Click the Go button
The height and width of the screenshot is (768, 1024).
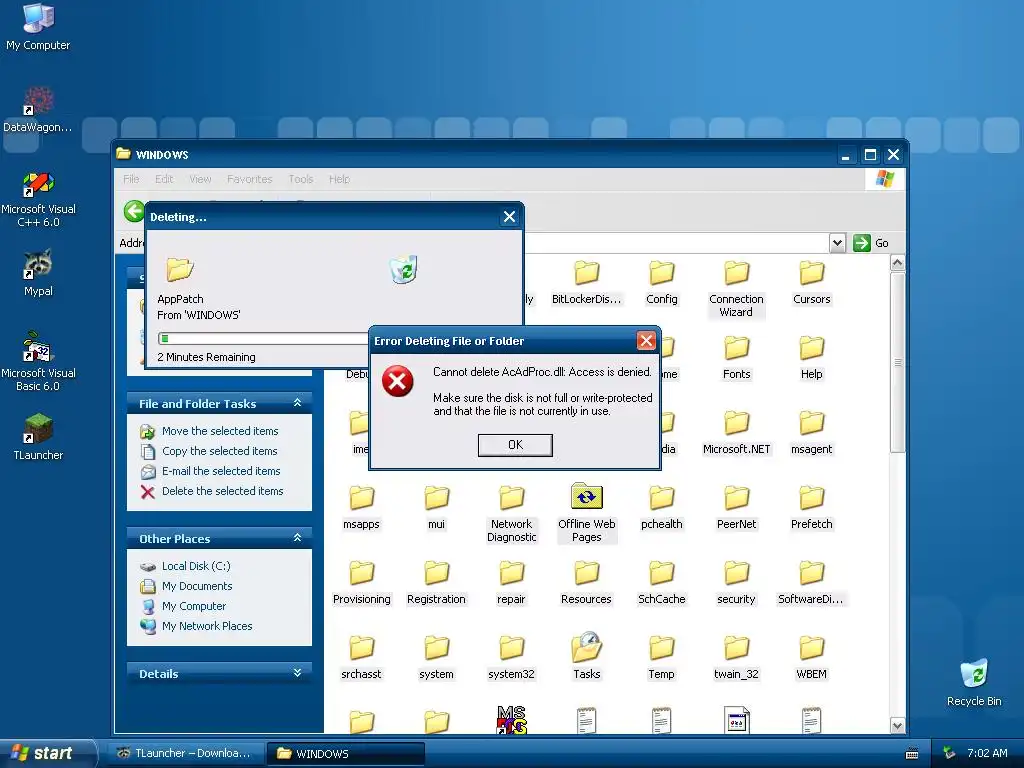871,243
